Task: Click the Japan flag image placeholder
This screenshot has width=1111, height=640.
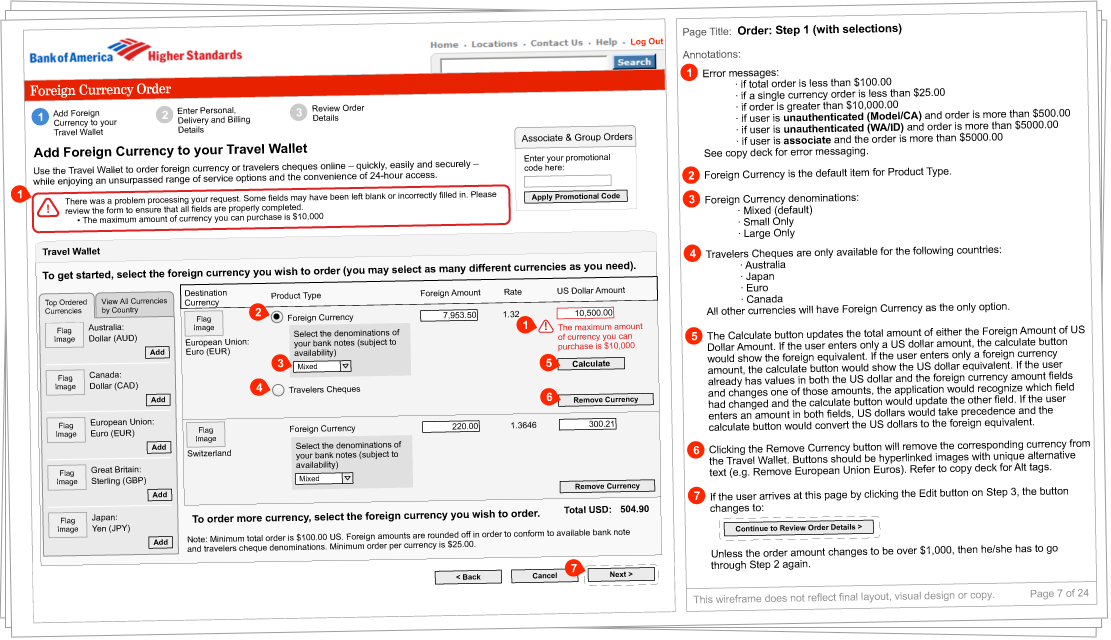Action: point(67,524)
